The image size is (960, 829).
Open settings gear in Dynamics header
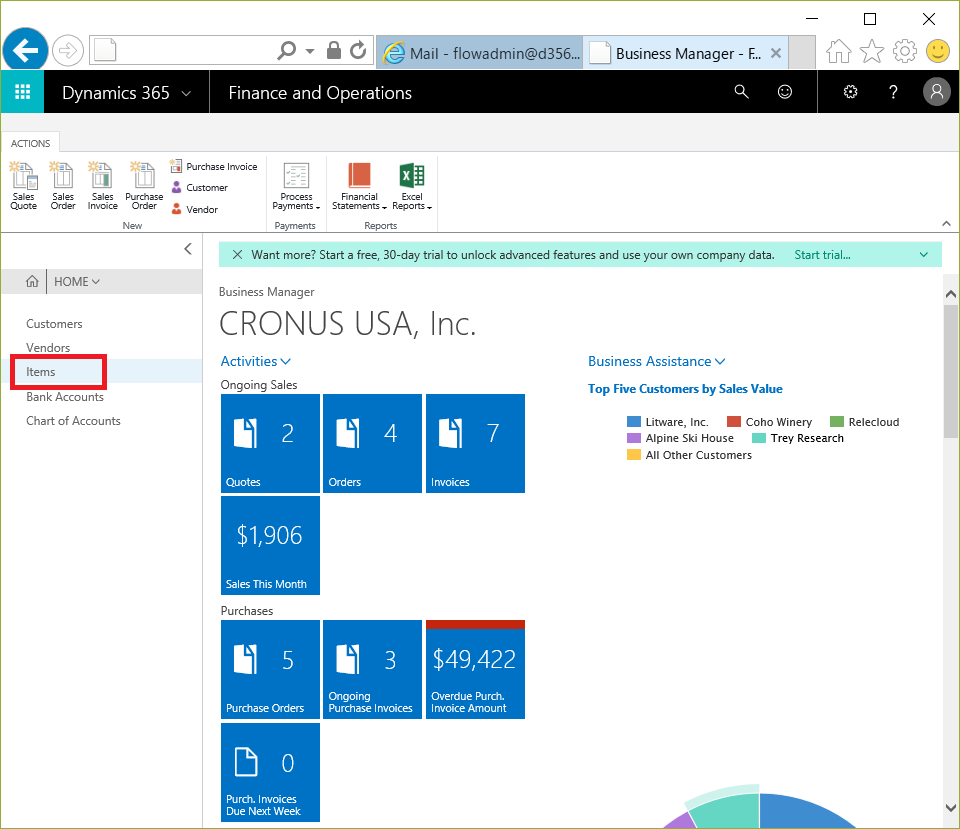coord(850,92)
